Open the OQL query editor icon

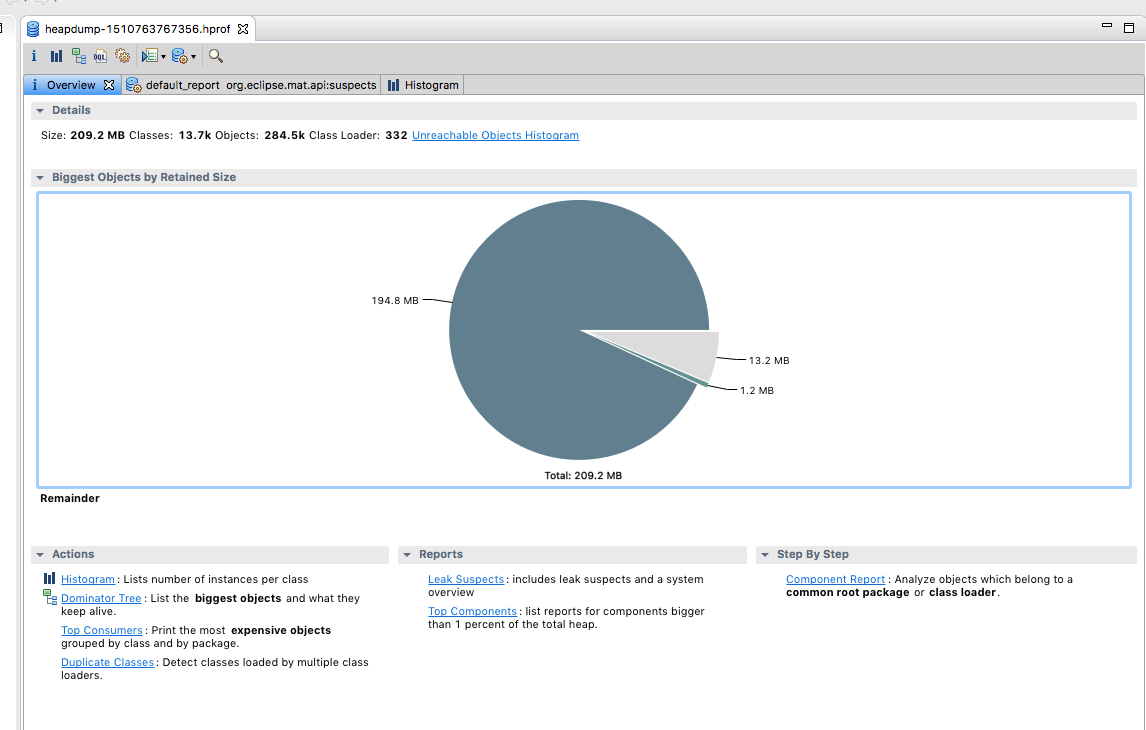tap(100, 56)
